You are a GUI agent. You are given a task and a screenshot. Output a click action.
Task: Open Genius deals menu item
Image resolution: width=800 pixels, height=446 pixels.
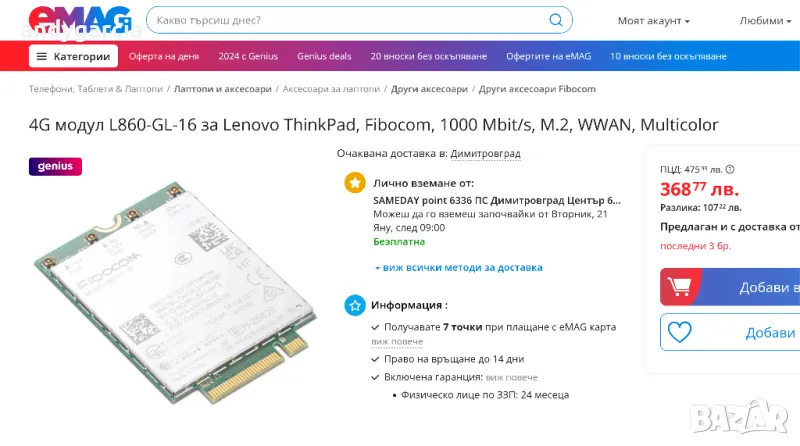point(324,56)
